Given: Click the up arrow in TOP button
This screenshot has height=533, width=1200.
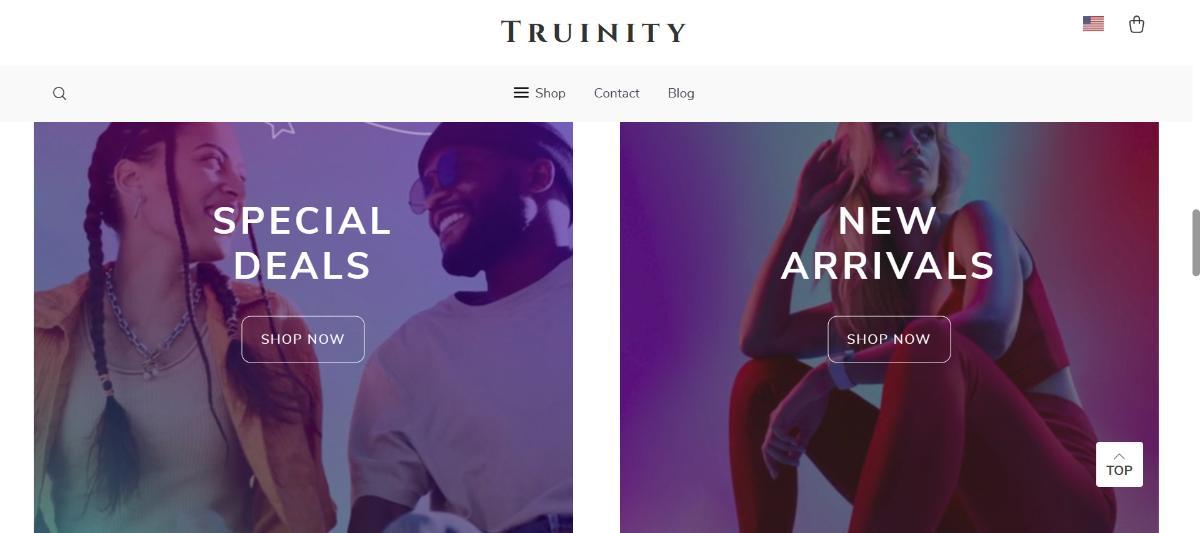Looking at the screenshot, I should pyautogui.click(x=1119, y=456).
